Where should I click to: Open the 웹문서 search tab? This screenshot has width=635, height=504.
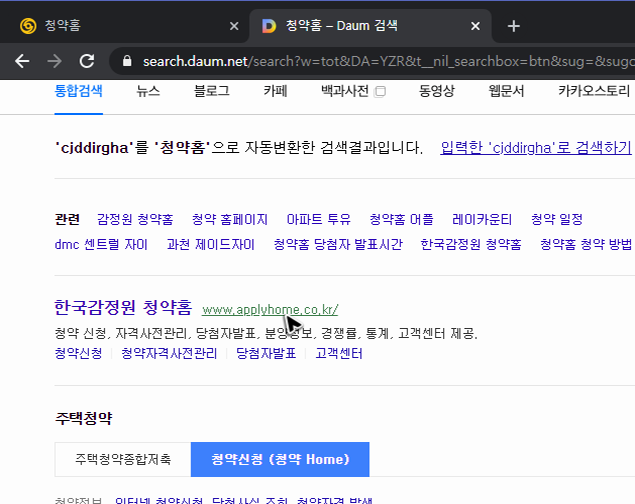click(506, 91)
